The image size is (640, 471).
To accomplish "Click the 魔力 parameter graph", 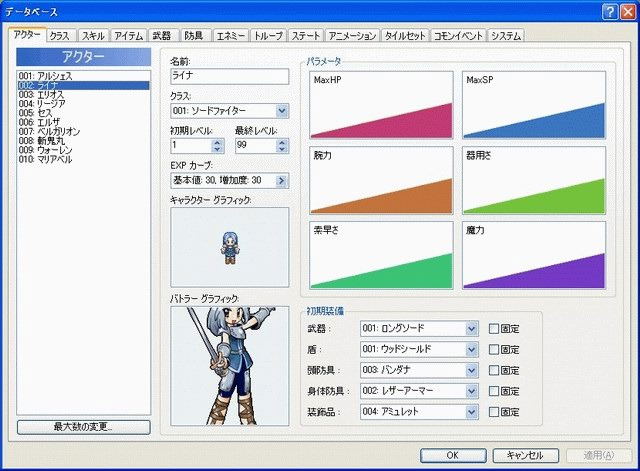I will [x=533, y=255].
